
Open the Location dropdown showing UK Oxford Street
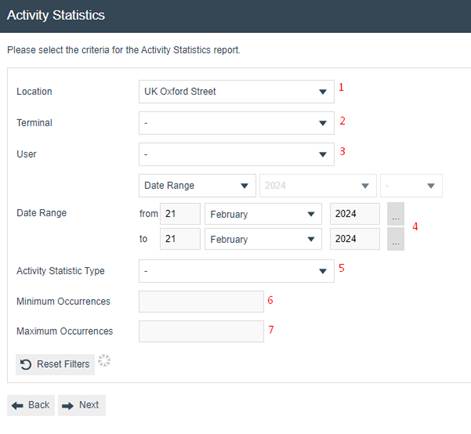click(236, 92)
